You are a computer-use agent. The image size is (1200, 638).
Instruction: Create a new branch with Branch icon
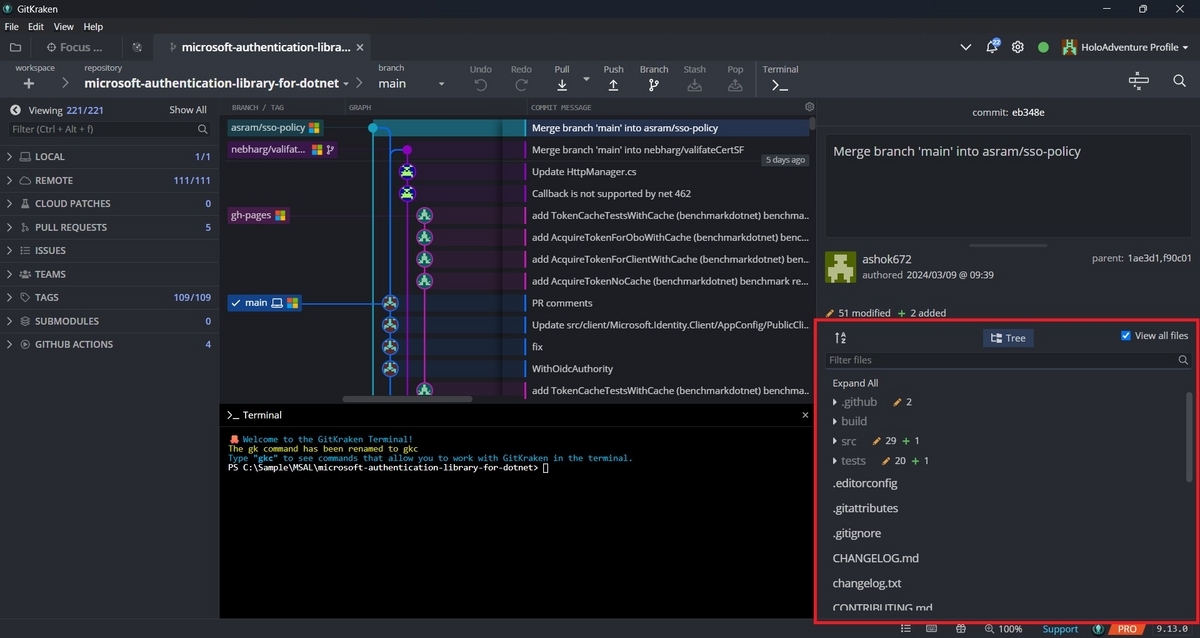click(654, 85)
